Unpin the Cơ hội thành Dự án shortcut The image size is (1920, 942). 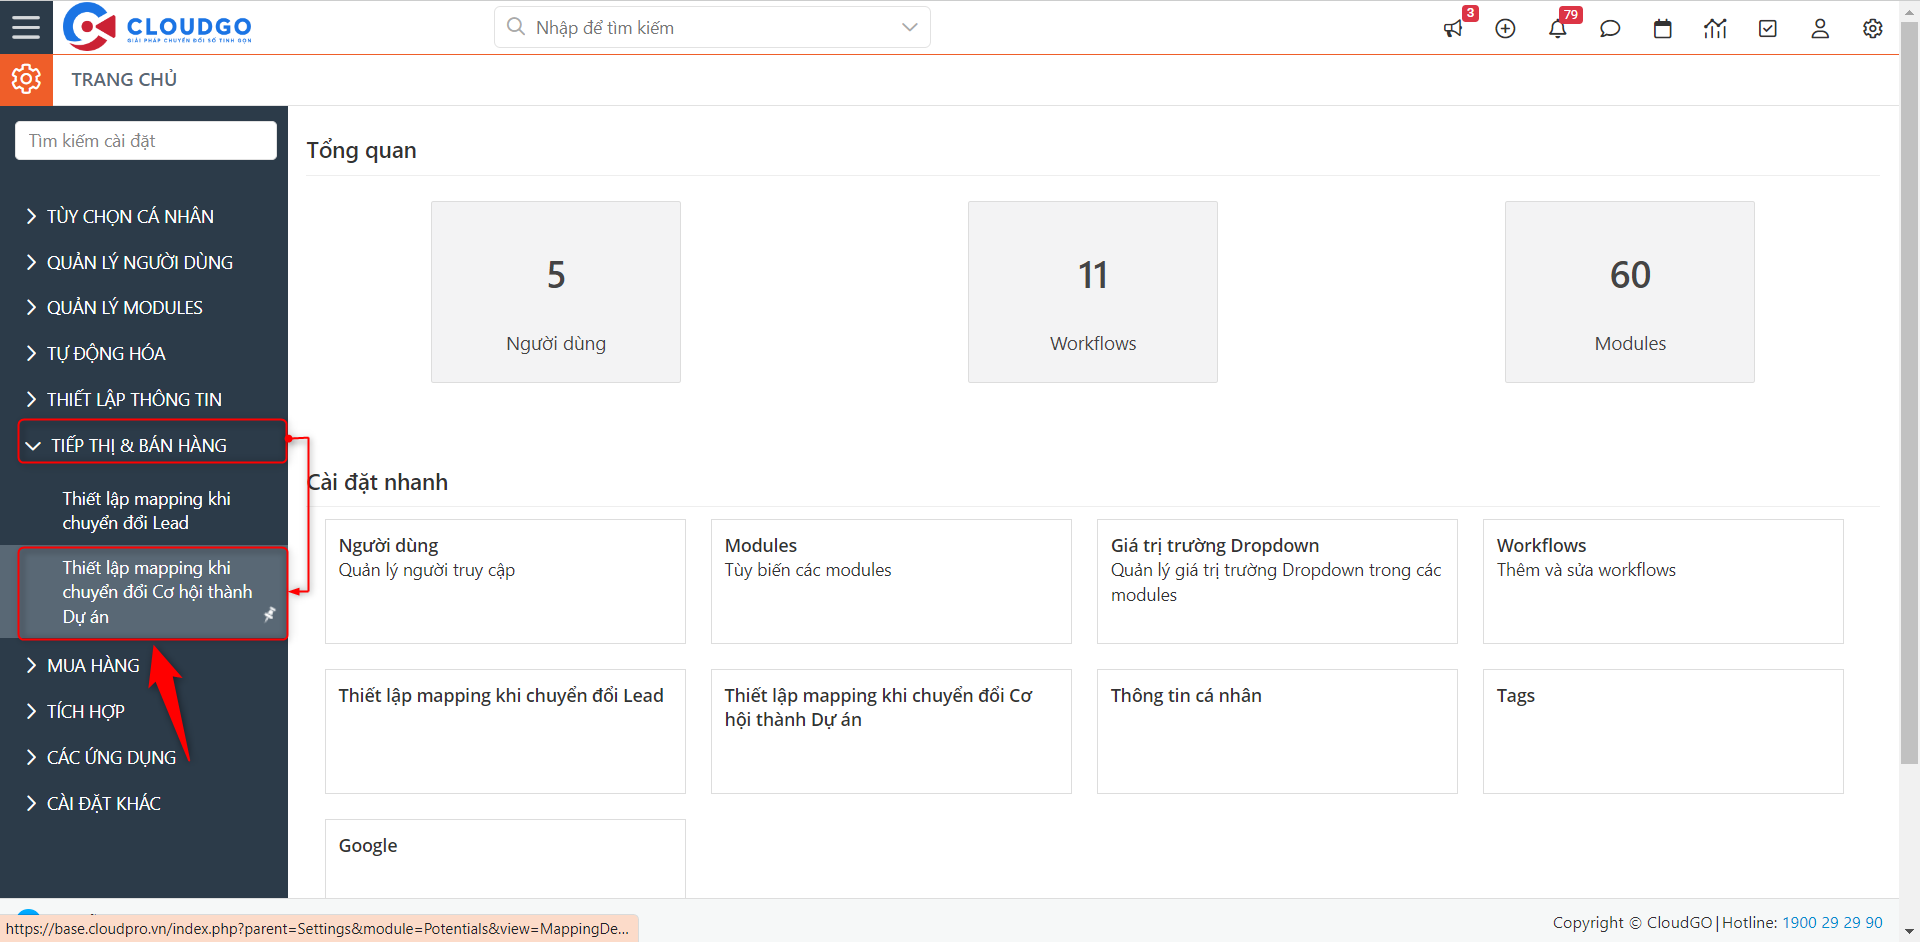(269, 615)
